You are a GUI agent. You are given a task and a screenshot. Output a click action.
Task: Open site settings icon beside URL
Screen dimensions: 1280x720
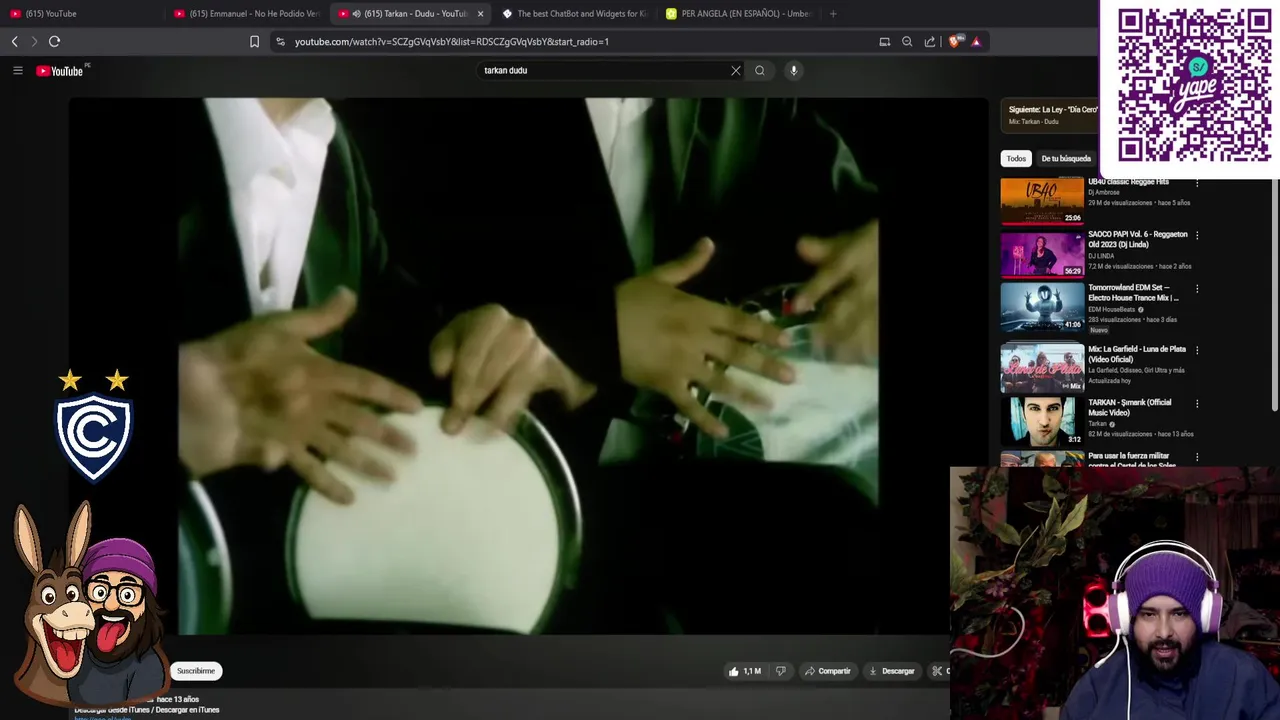pos(280,42)
